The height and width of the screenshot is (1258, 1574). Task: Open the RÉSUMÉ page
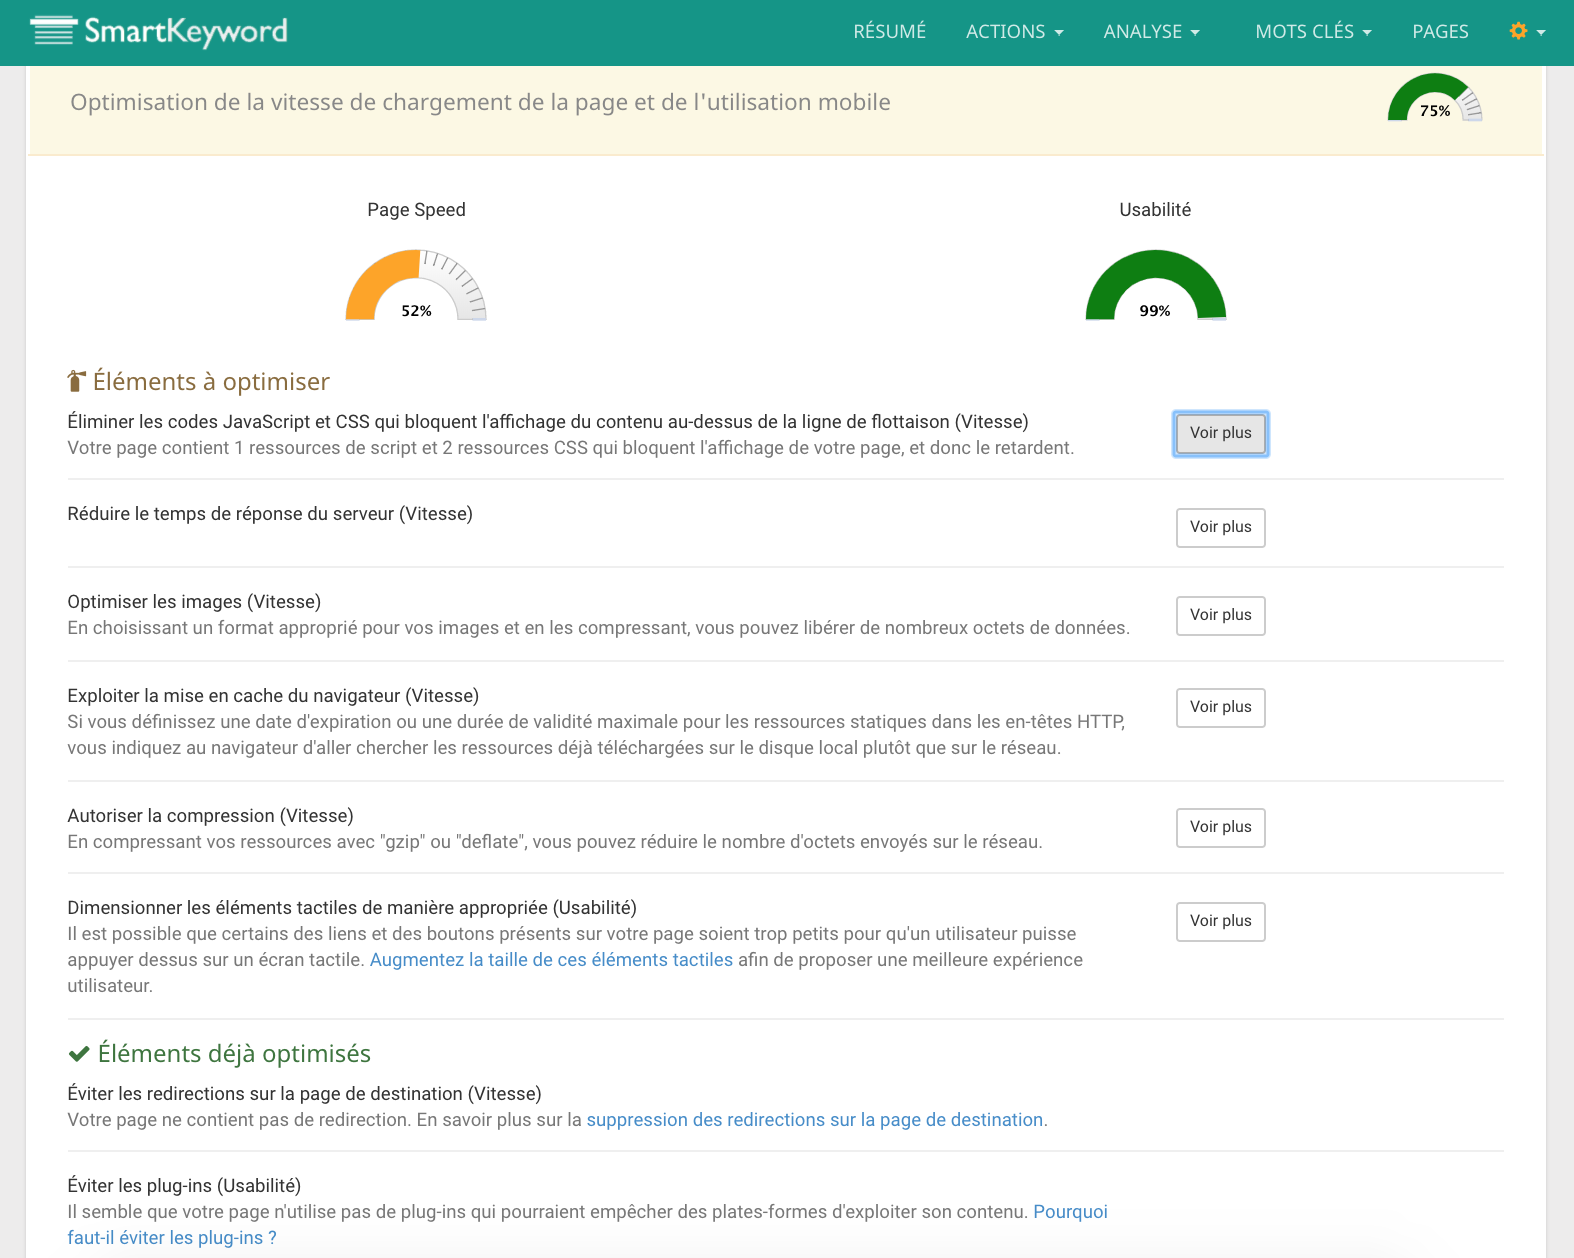(889, 31)
